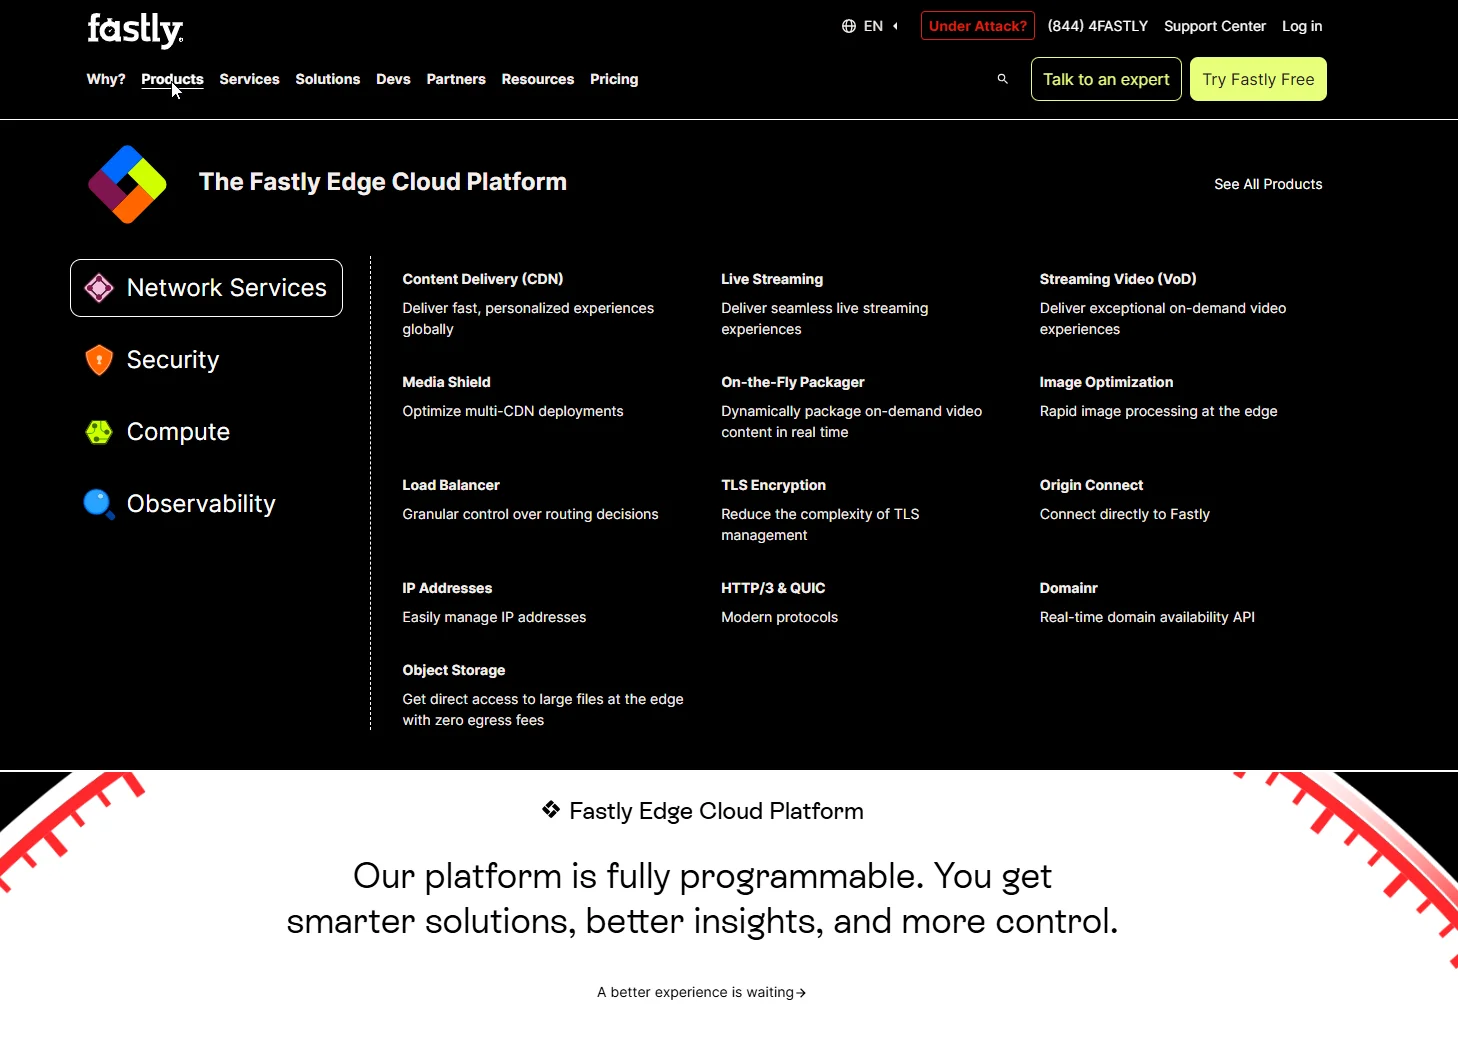The height and width of the screenshot is (1044, 1458).
Task: Go to the Pricing page
Action: (614, 79)
